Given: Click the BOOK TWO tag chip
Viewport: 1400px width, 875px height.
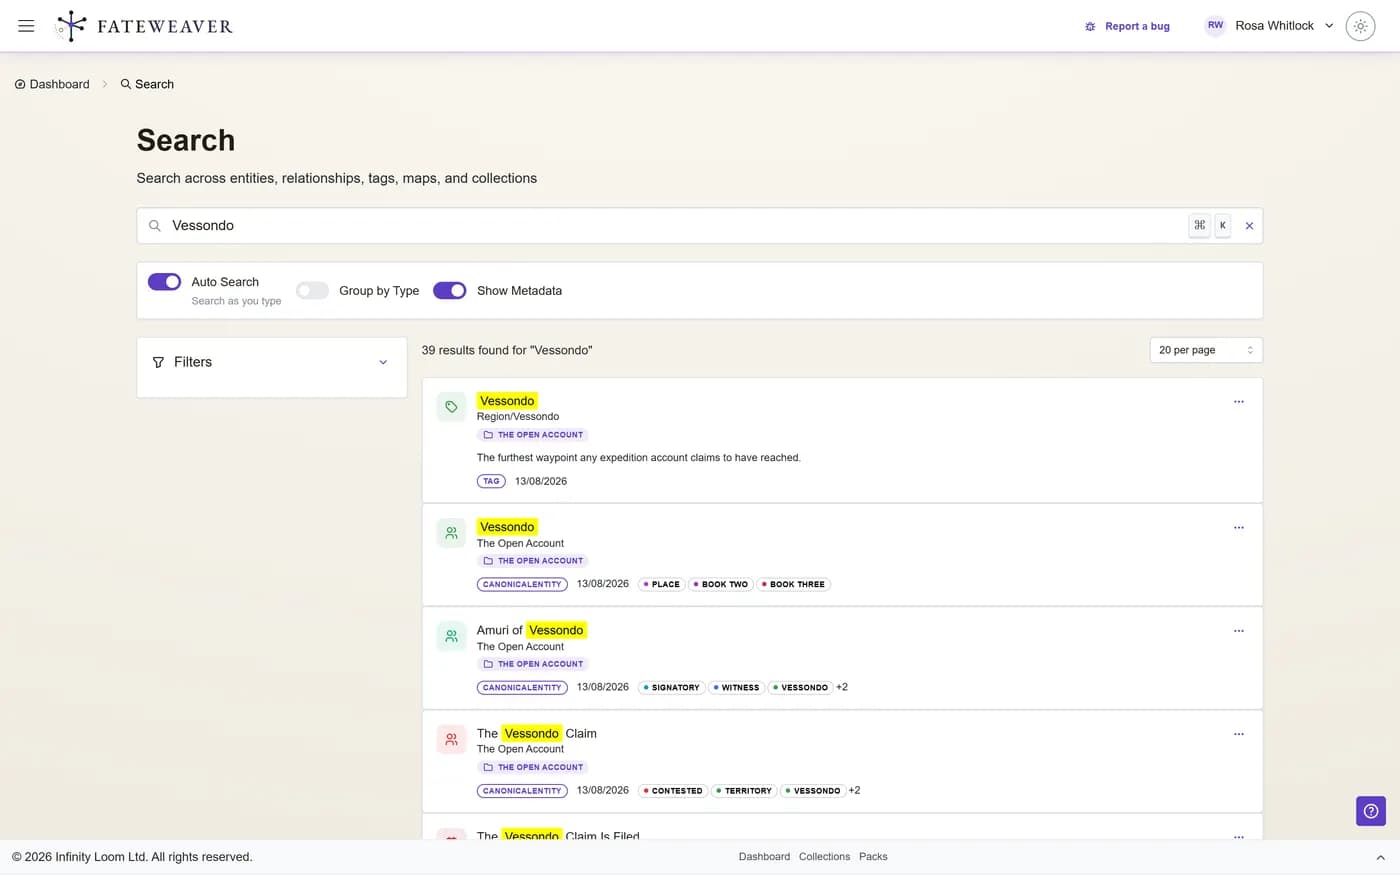Looking at the screenshot, I should coord(721,584).
